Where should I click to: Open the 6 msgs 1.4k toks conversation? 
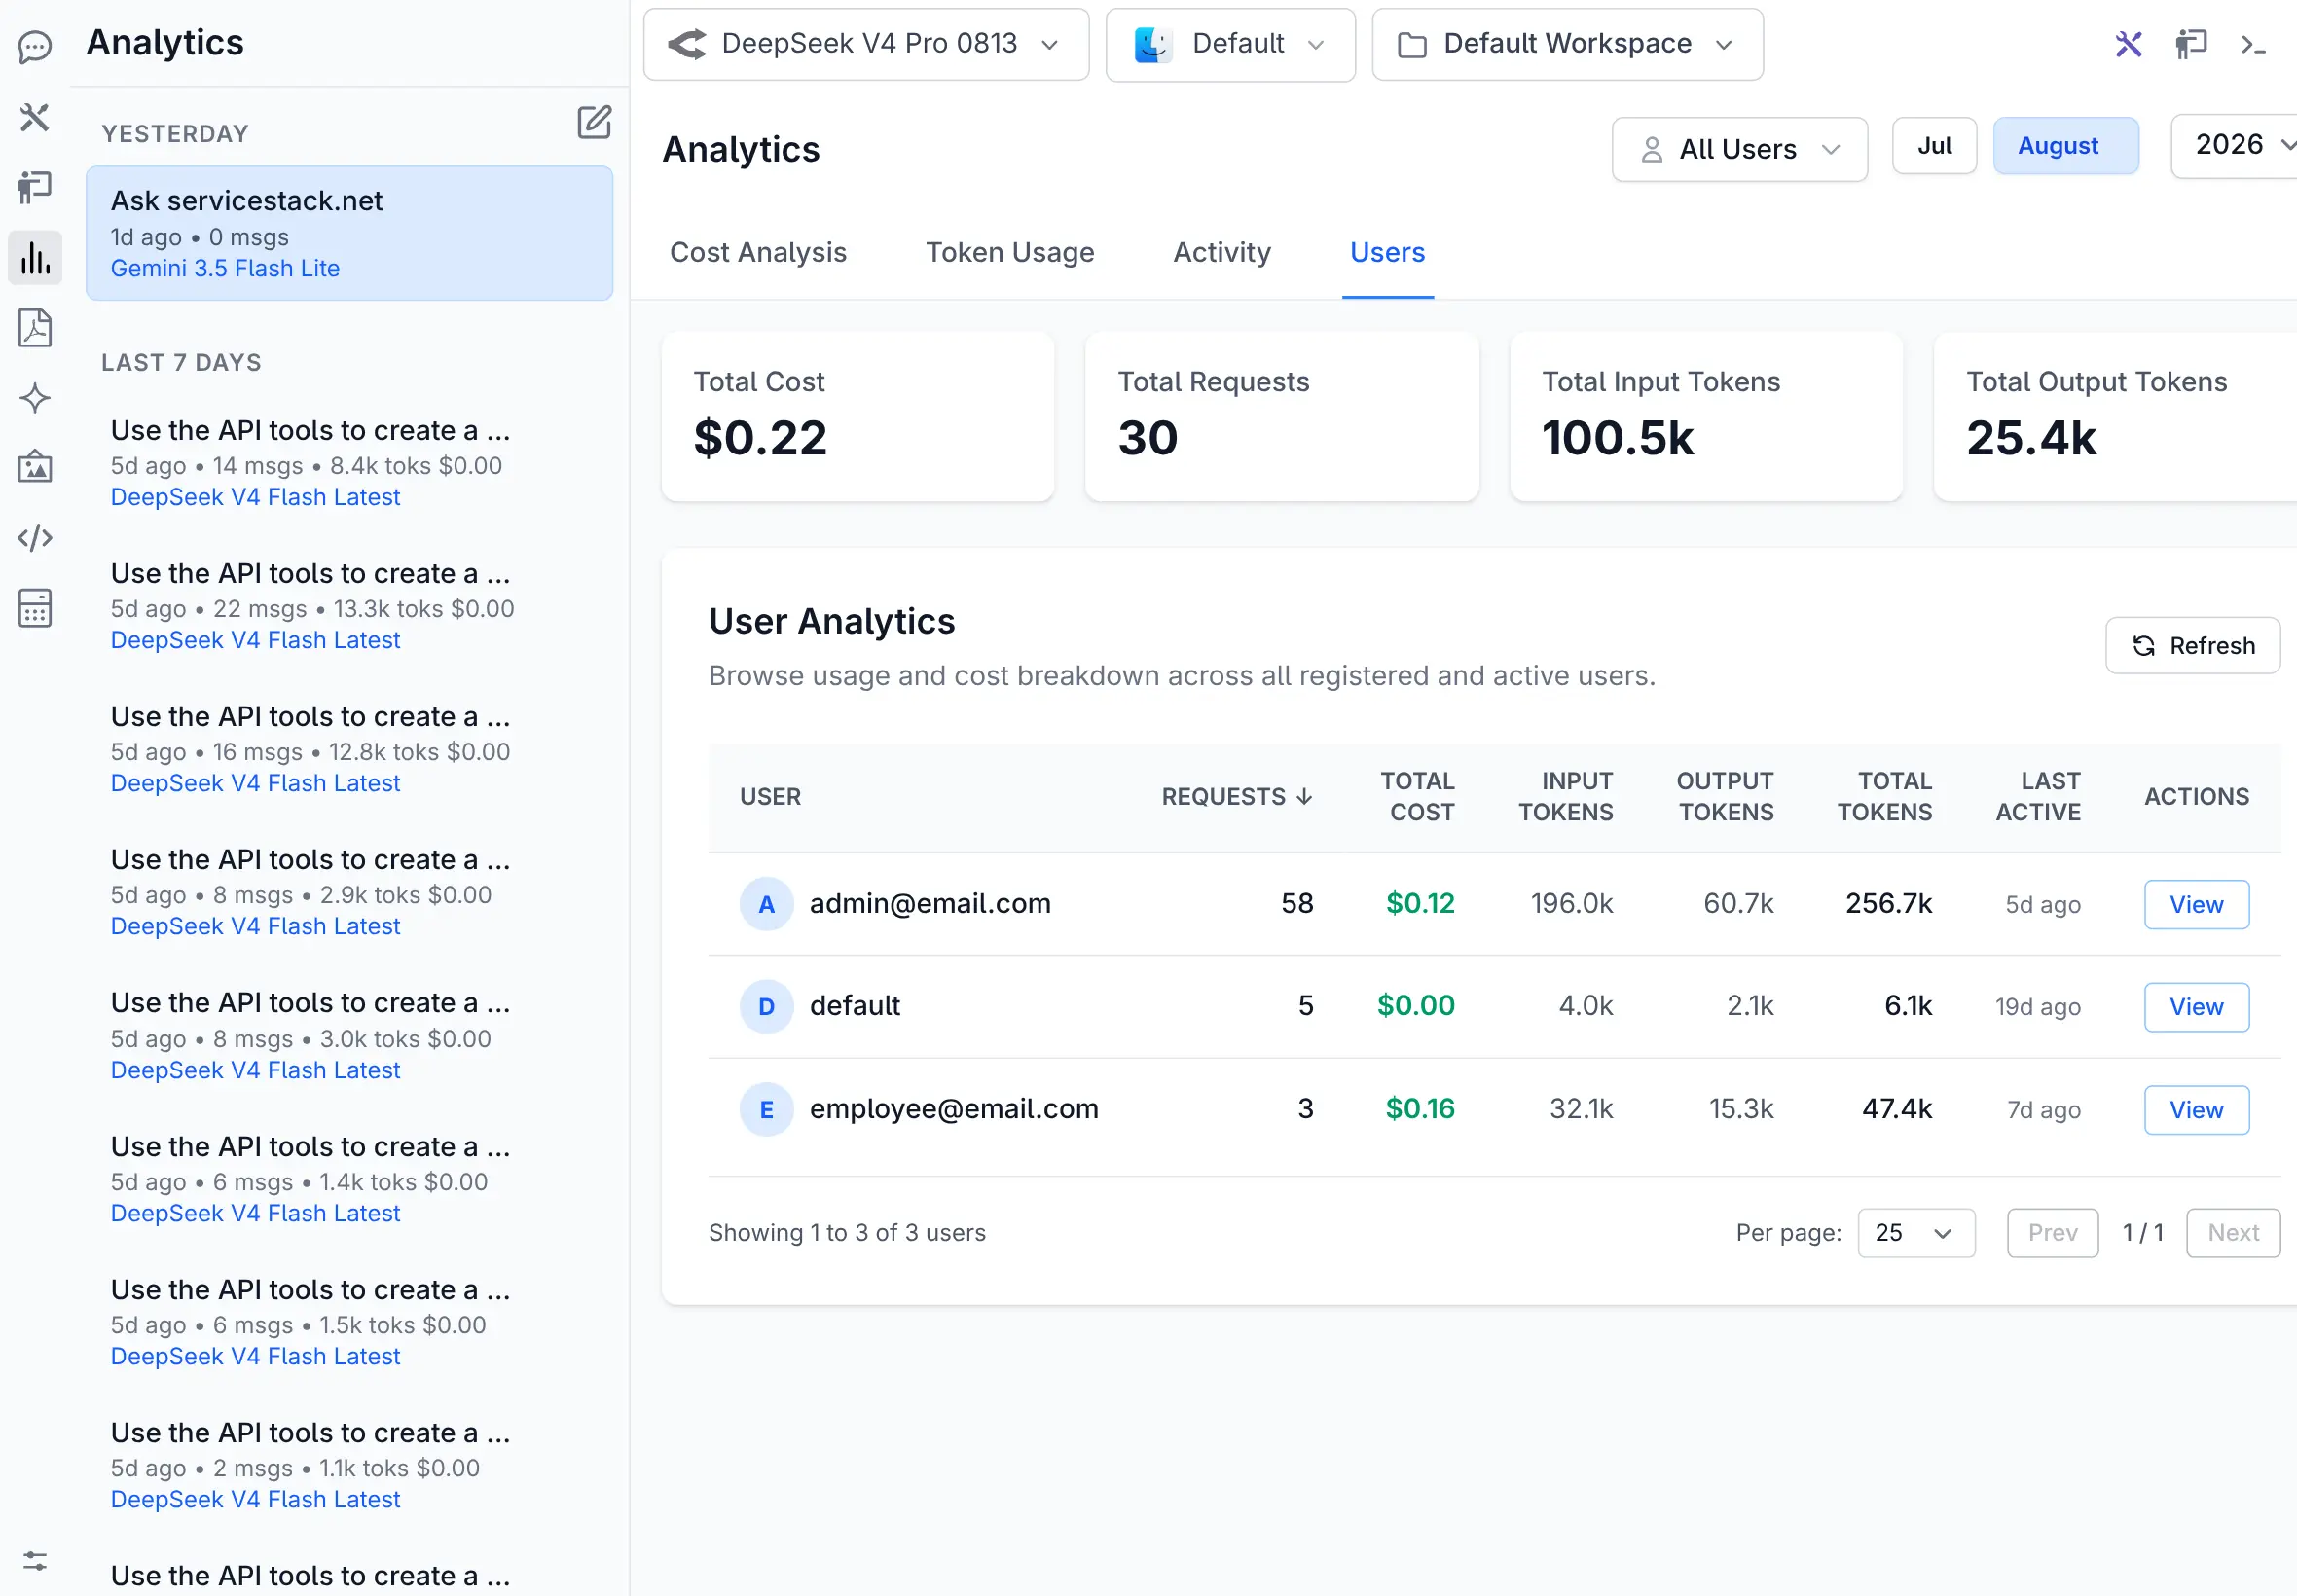point(349,1179)
